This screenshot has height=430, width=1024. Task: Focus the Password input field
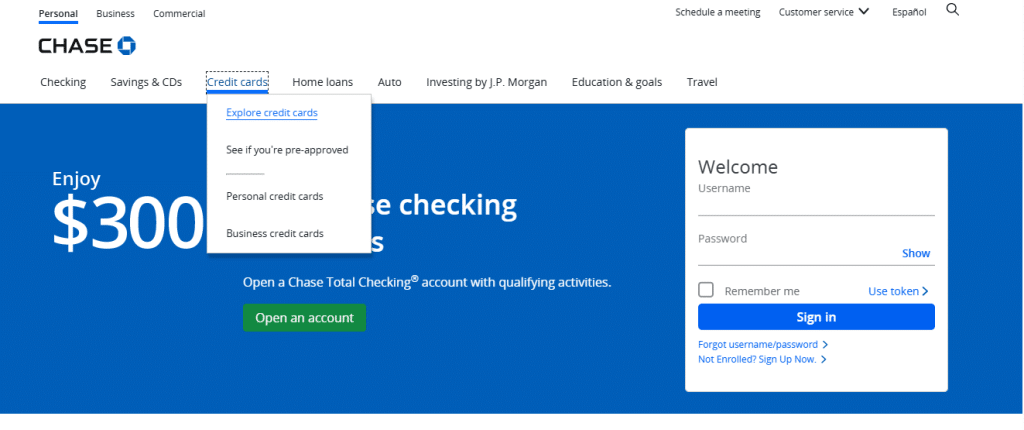[x=798, y=254]
